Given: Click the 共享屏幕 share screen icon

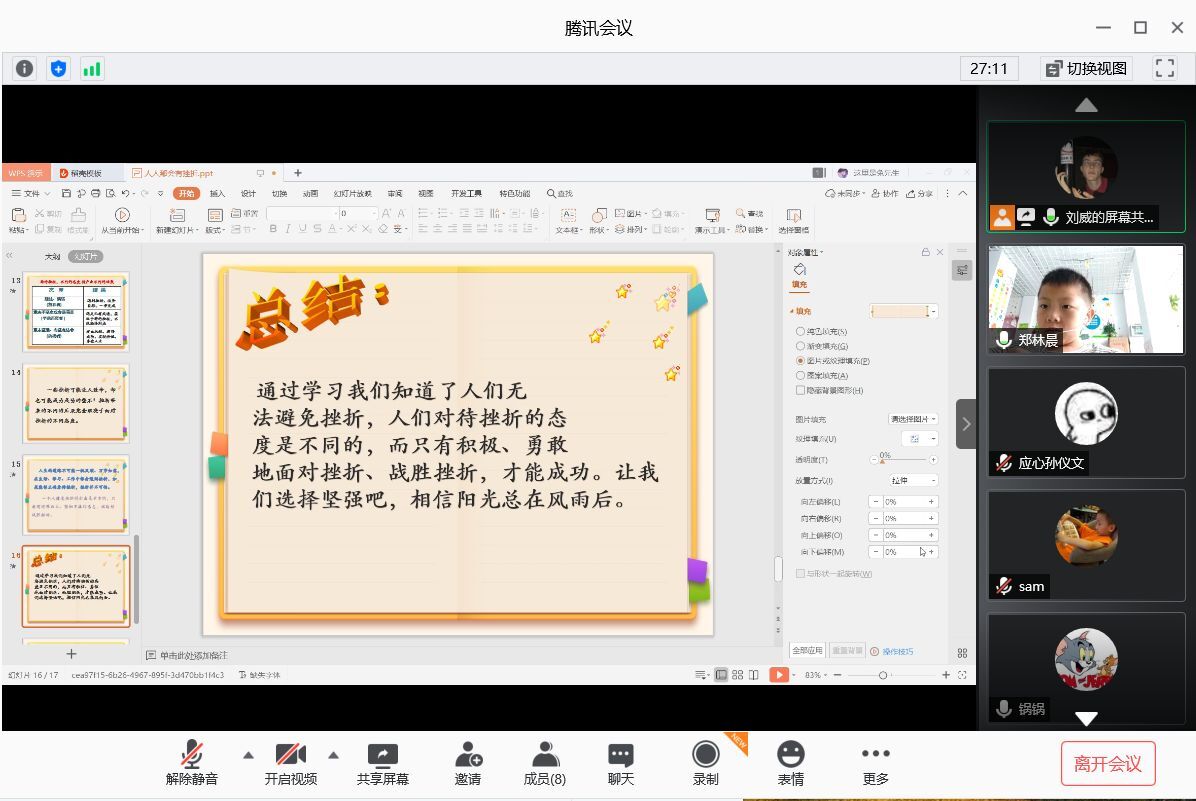Looking at the screenshot, I should [x=382, y=755].
